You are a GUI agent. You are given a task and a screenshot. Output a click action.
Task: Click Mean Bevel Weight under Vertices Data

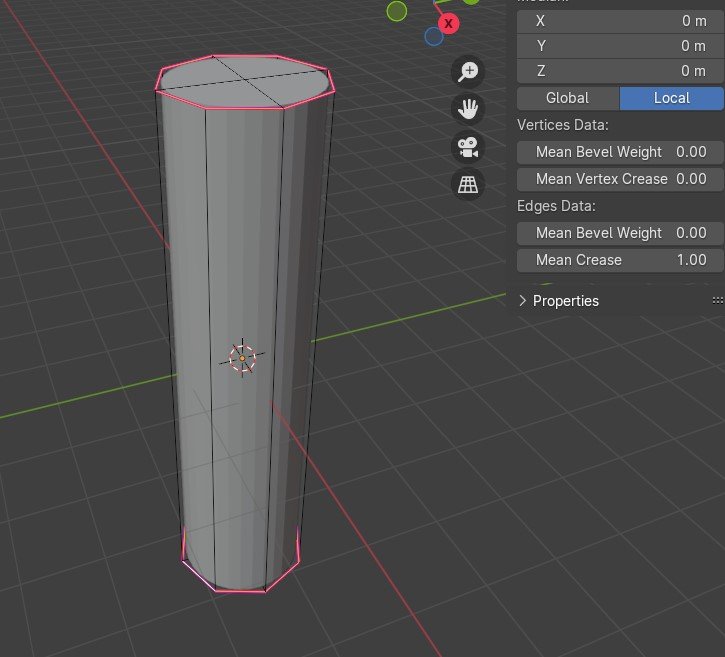pyautogui.click(x=619, y=152)
